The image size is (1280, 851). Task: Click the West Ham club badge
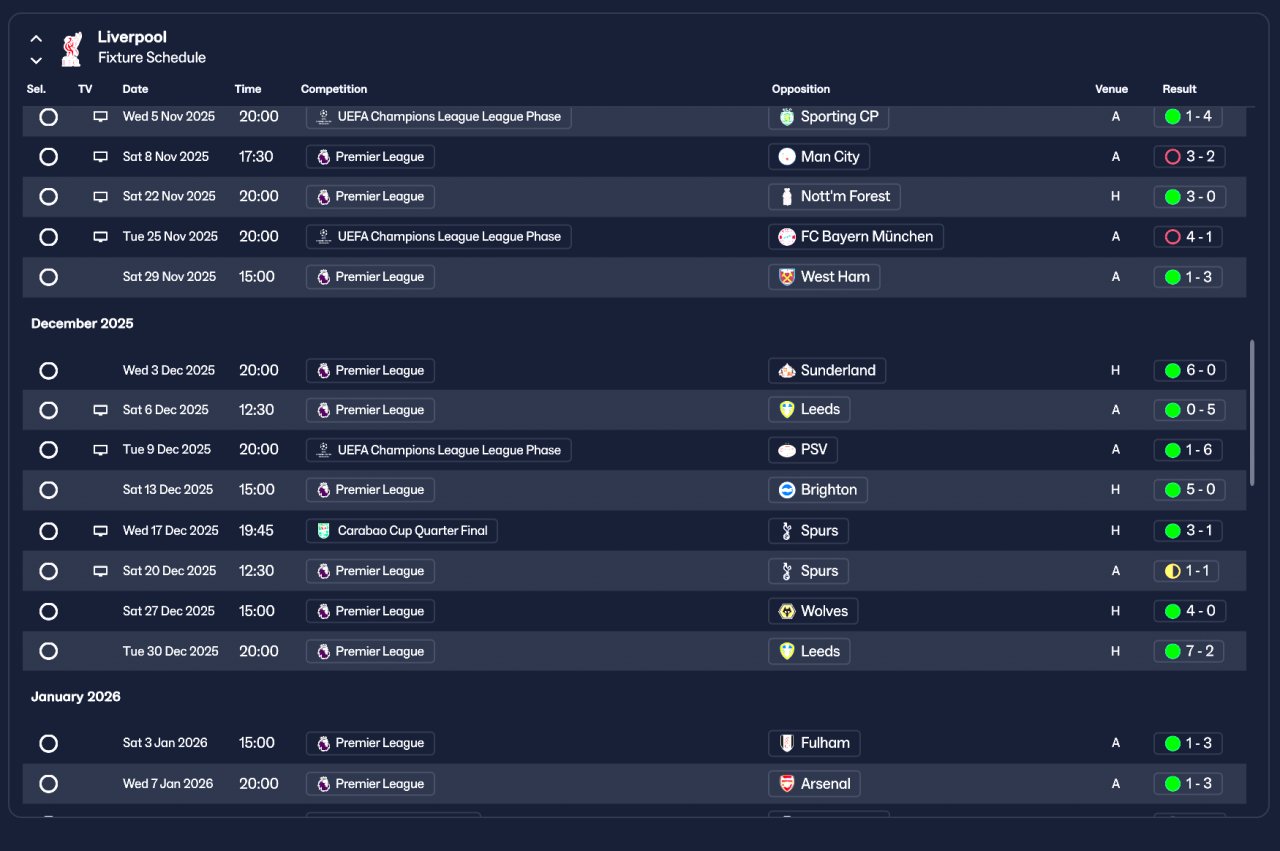coord(787,277)
